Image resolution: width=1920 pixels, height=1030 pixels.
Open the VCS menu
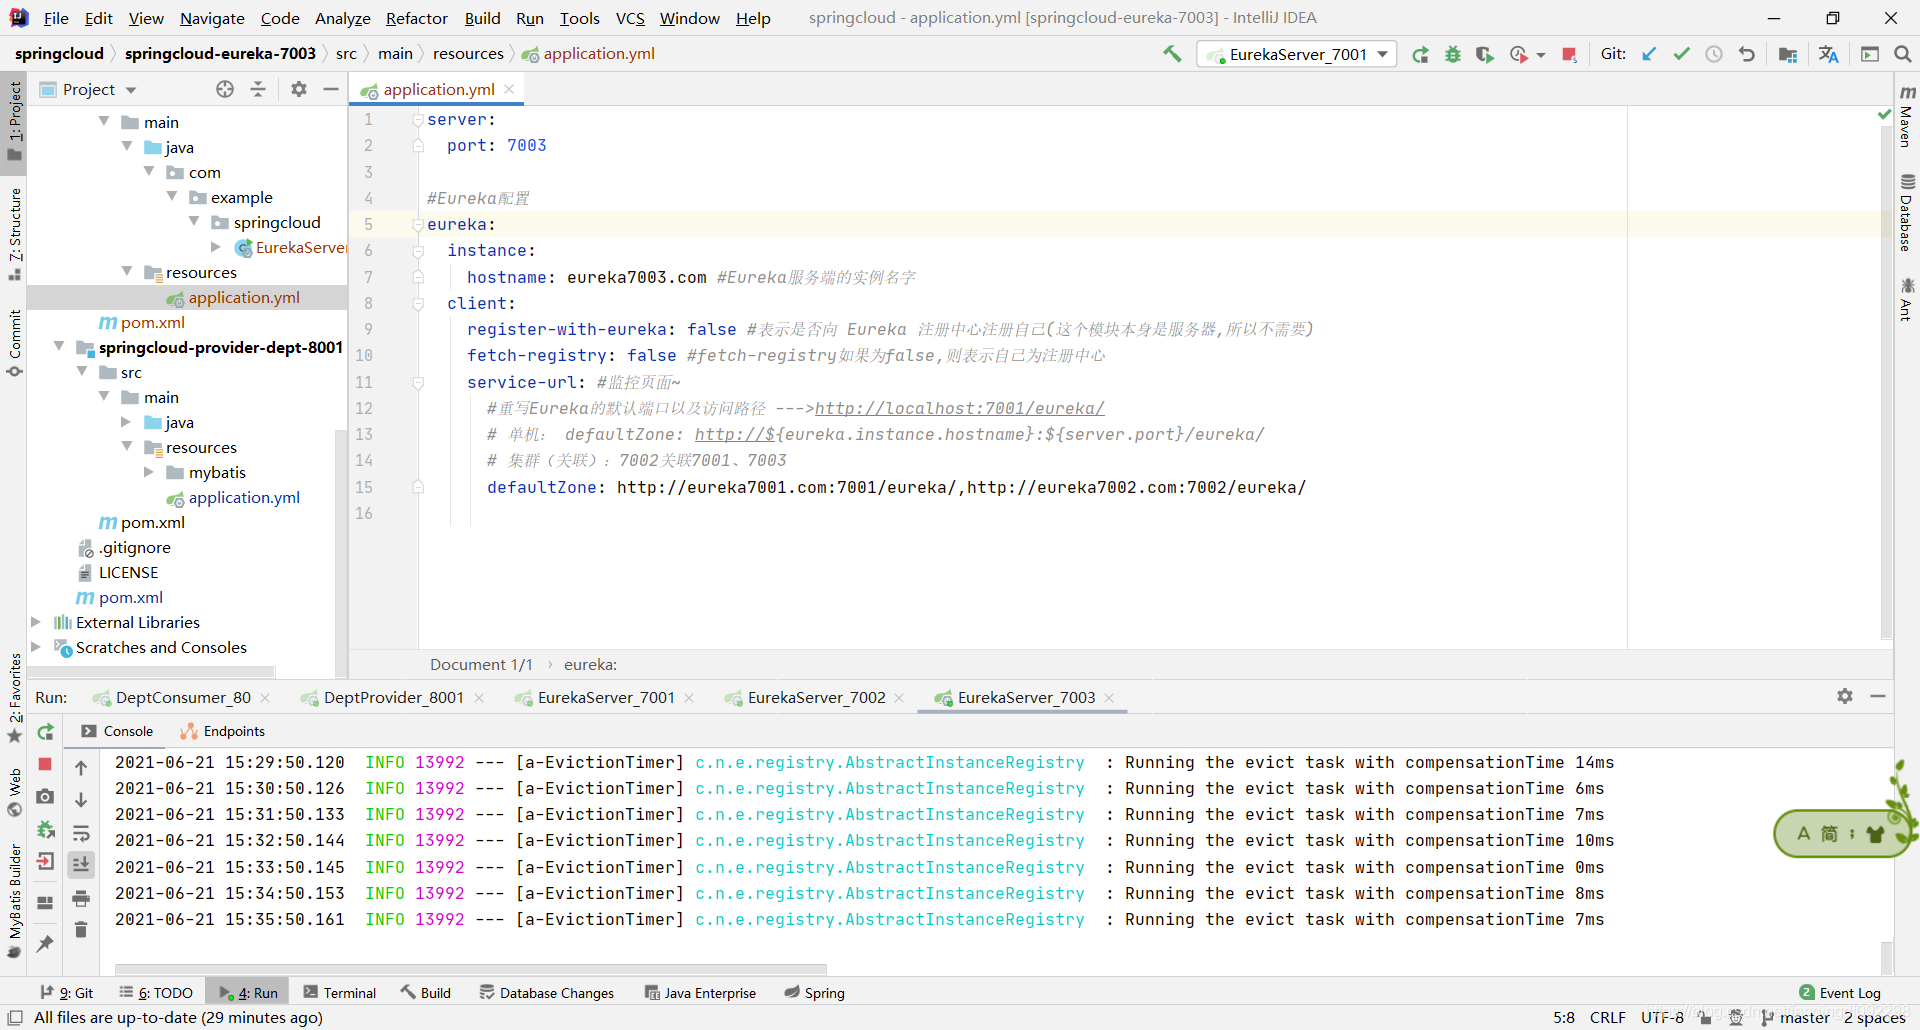630,18
